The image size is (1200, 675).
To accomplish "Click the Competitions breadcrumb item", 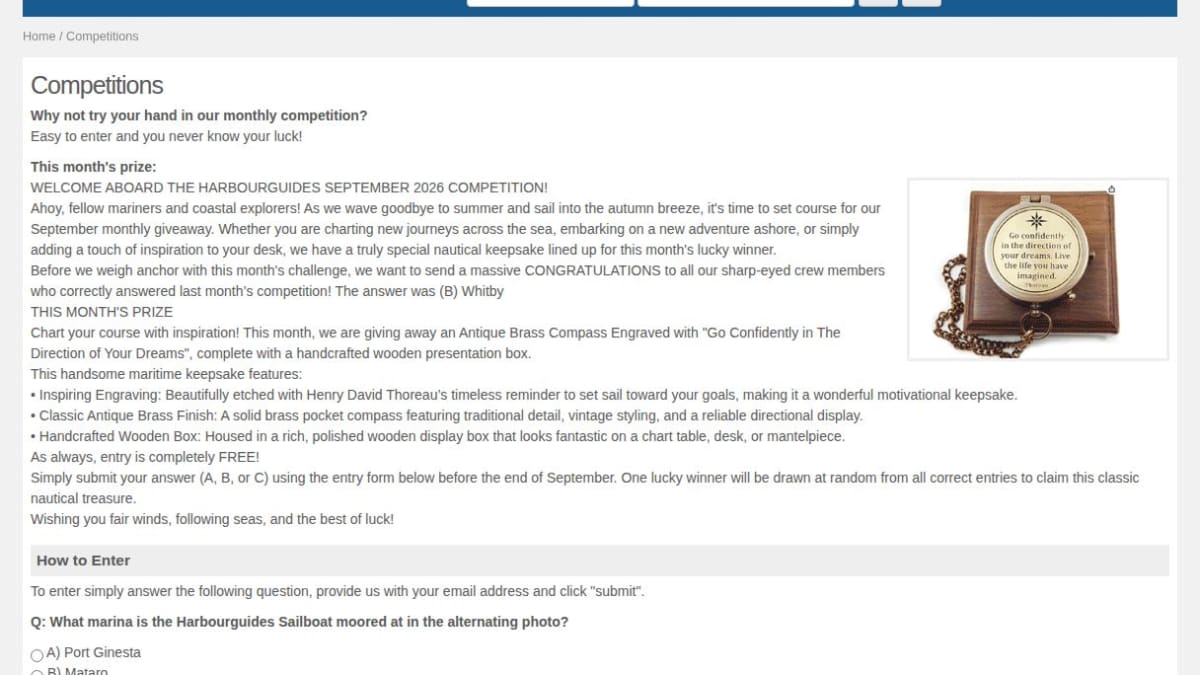I will coord(102,36).
